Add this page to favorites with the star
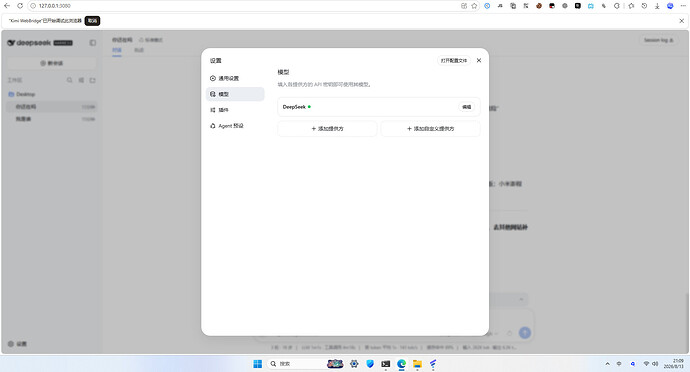 tap(474, 6)
